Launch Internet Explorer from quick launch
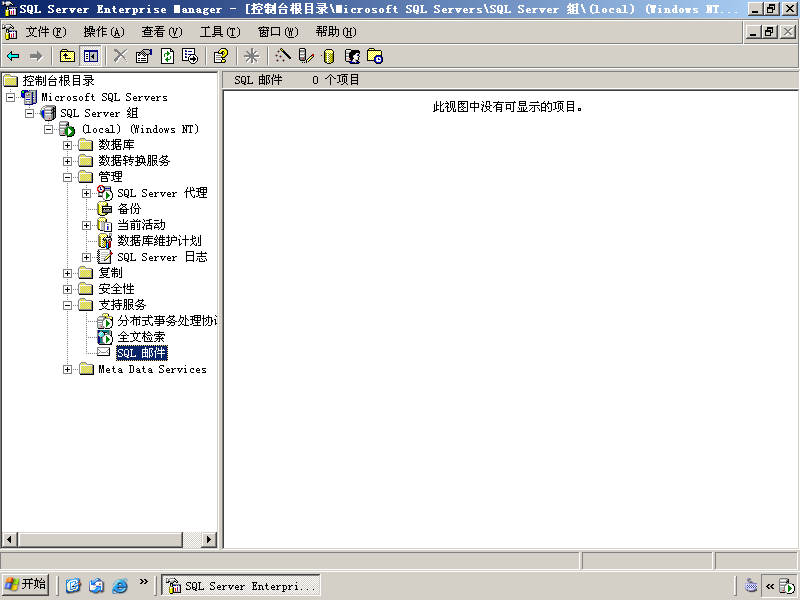The image size is (800, 600). [x=120, y=585]
